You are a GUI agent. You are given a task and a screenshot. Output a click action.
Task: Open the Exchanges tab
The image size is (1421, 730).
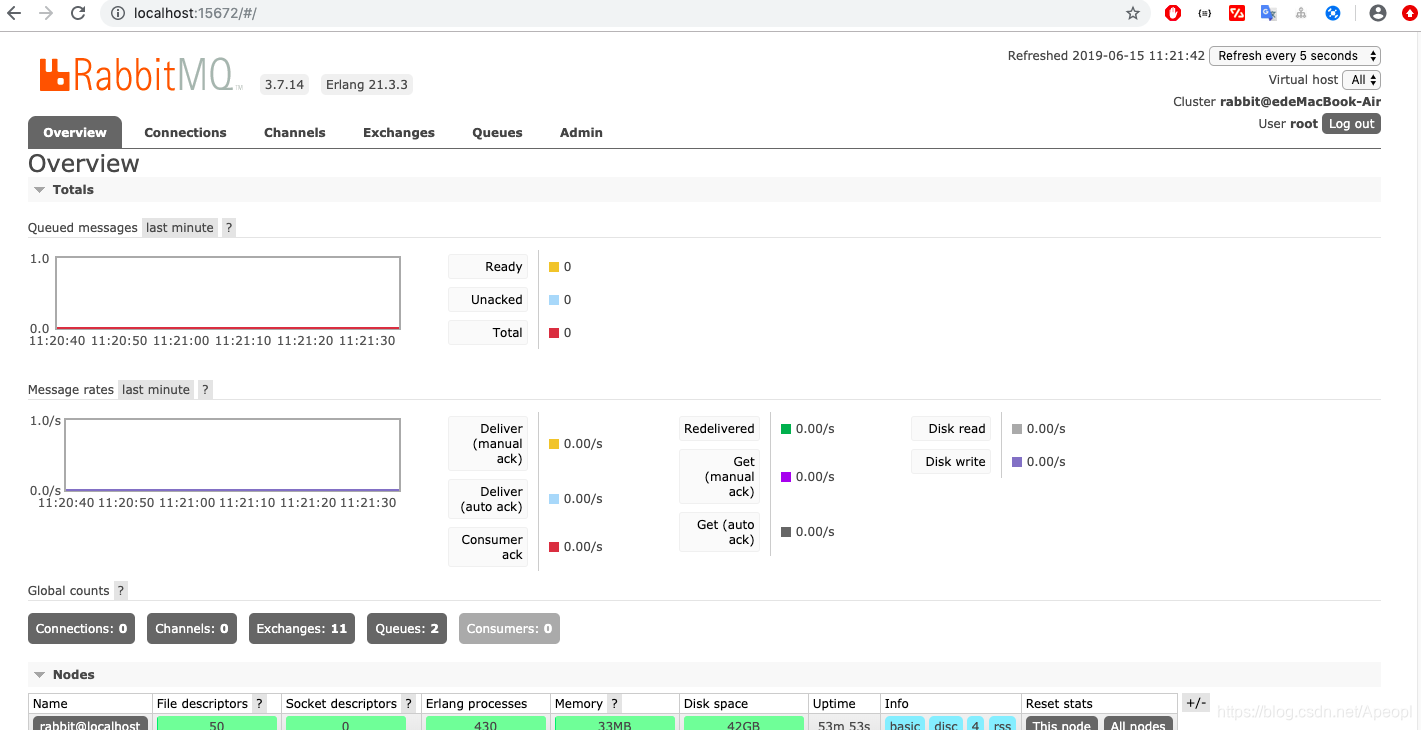pyautogui.click(x=399, y=132)
